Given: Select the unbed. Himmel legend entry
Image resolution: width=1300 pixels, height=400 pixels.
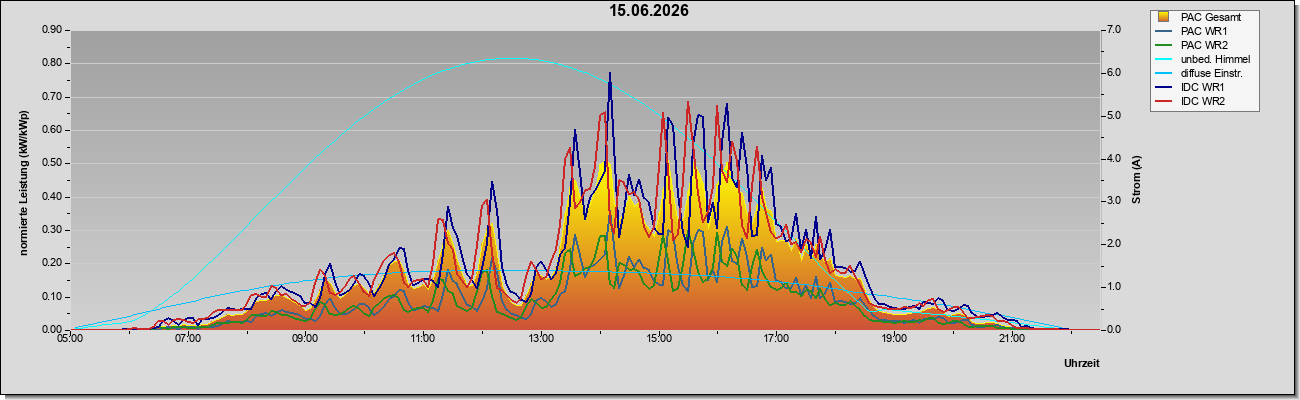Looking at the screenshot, I should [1204, 59].
